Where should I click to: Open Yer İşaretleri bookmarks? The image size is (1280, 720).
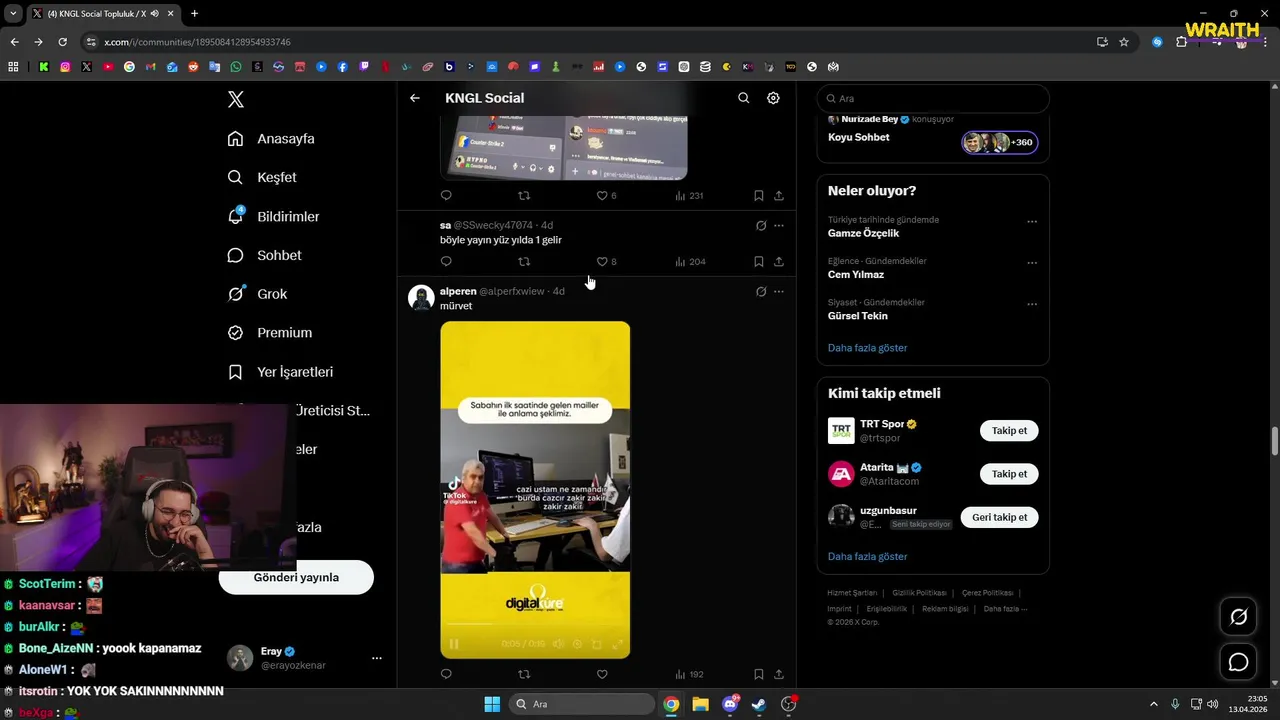point(280,372)
